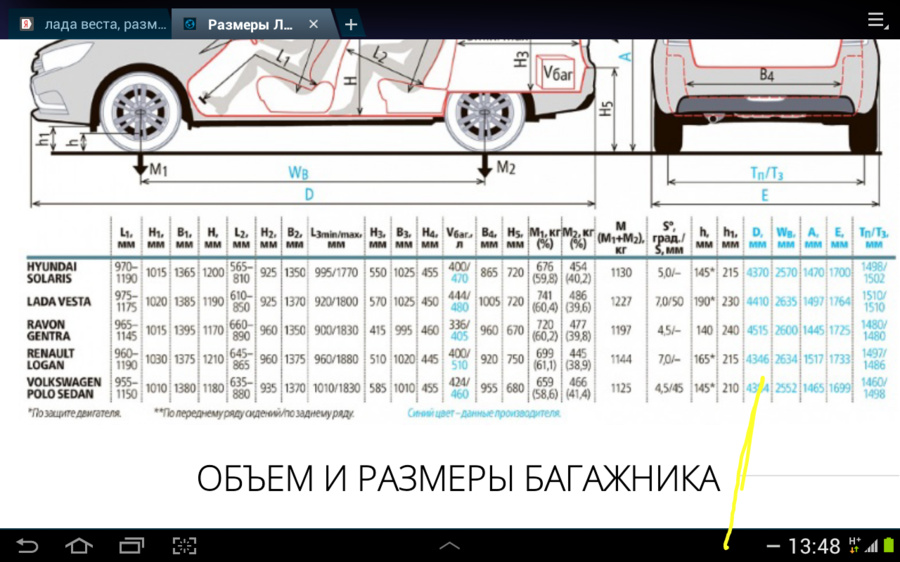
Task: Open the browser menu icon top-right
Action: [876, 20]
